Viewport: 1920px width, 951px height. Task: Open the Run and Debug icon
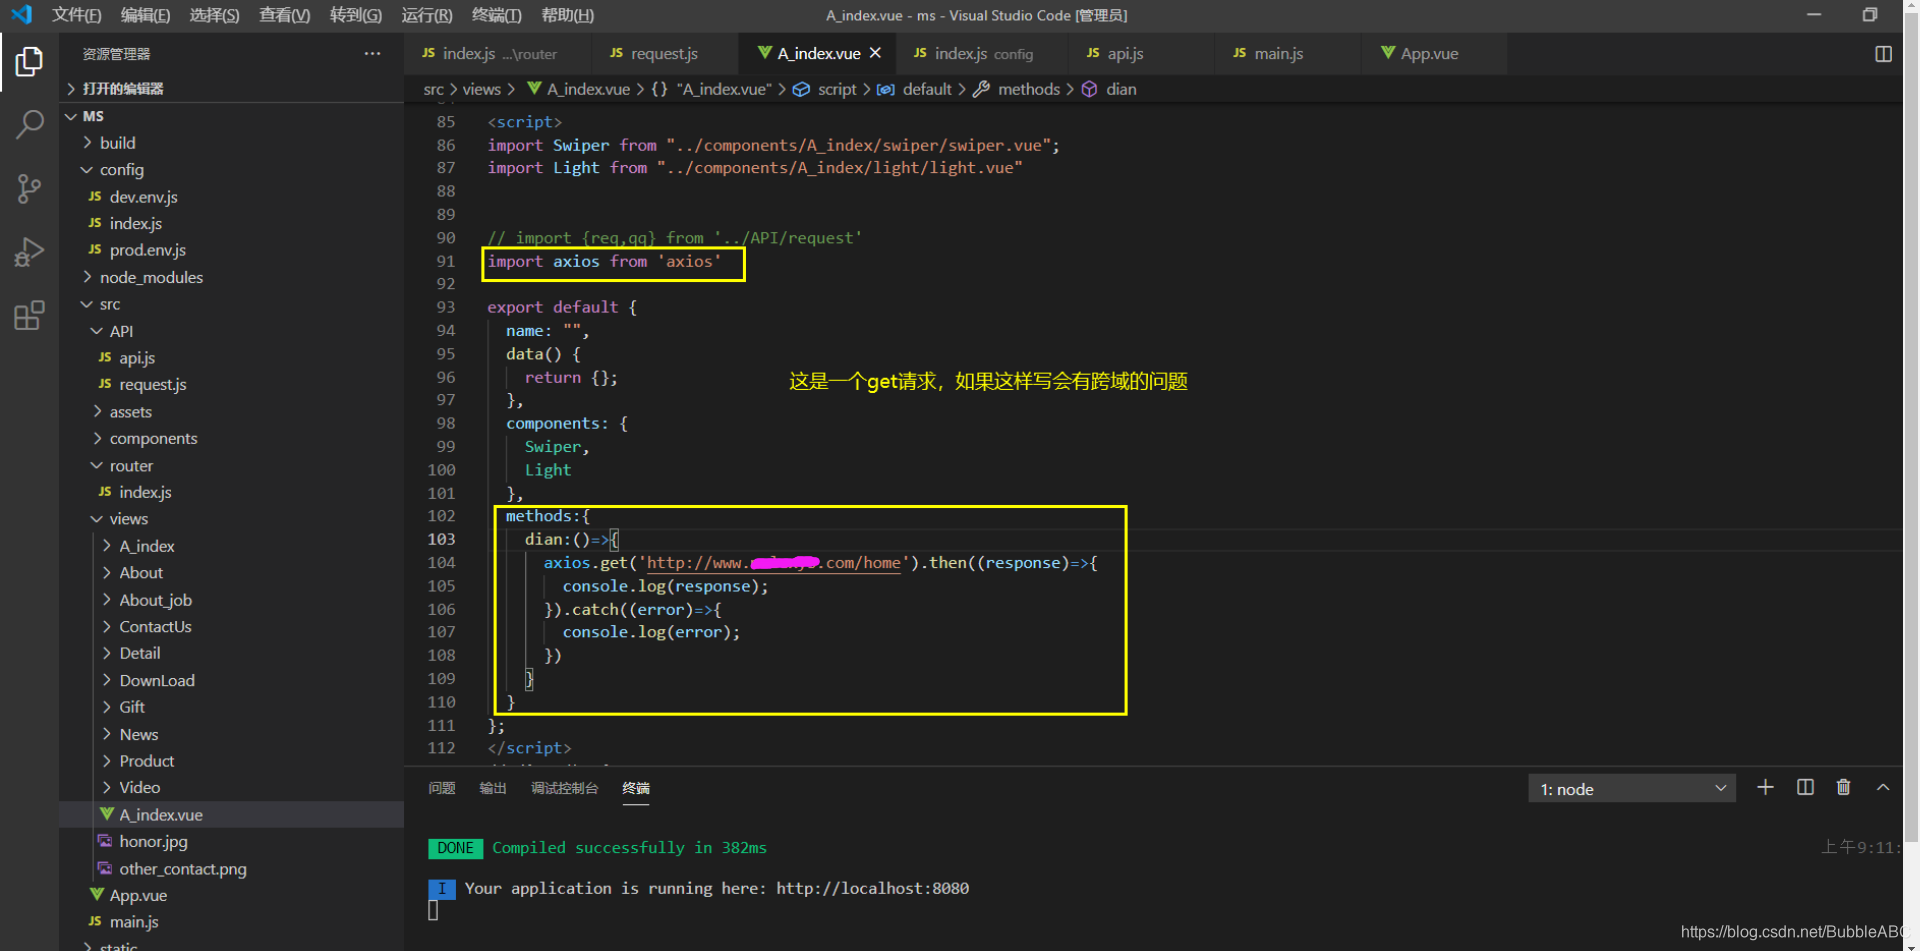[x=29, y=251]
